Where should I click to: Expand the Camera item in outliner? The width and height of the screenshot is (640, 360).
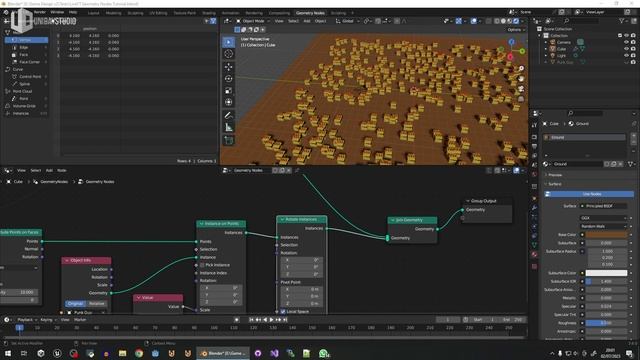pyautogui.click(x=546, y=42)
